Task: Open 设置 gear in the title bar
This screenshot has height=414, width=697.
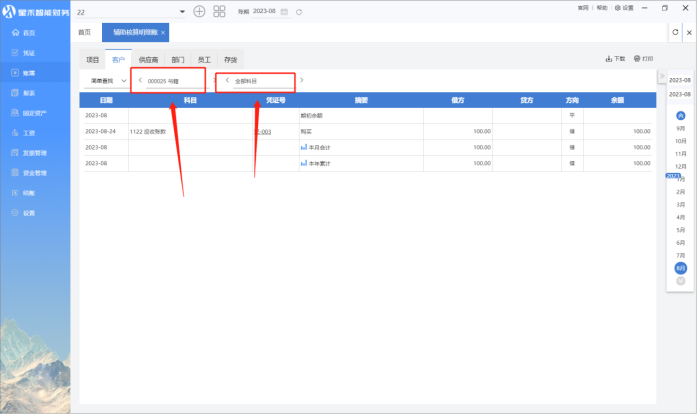Action: click(625, 7)
